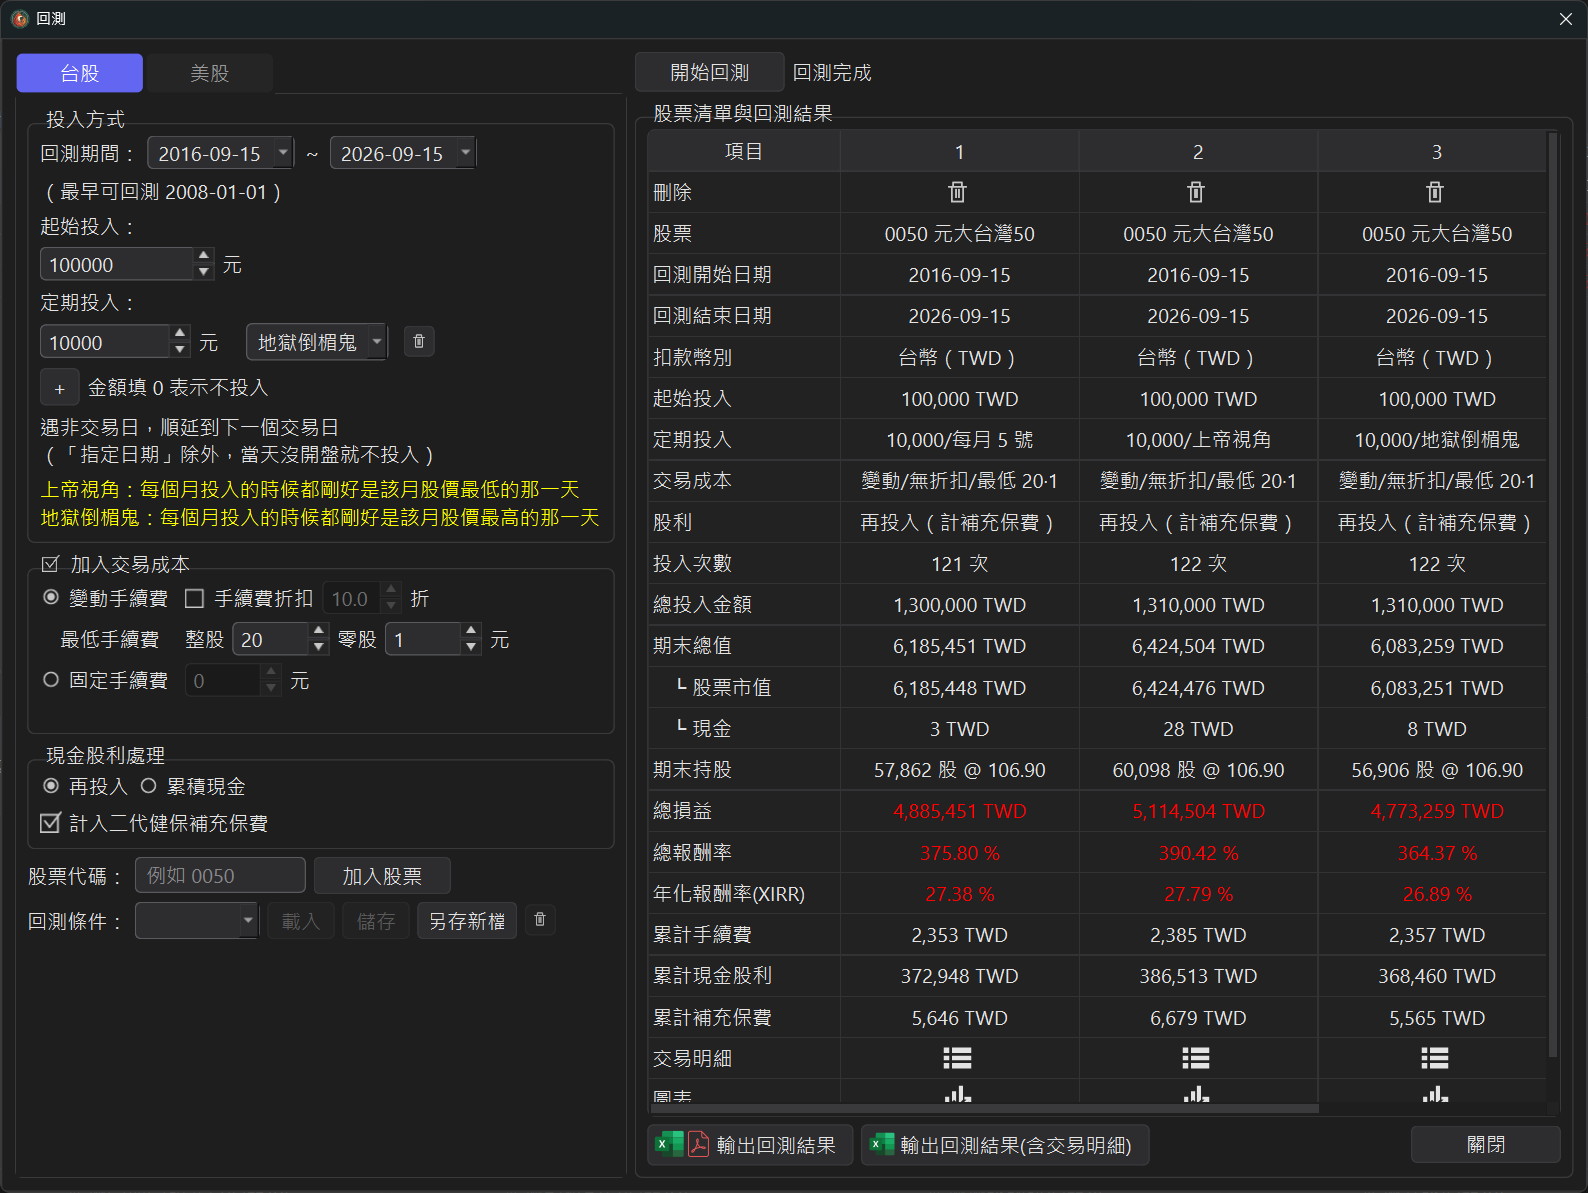Delete stock column 2 with its trash icon
Screen dimensions: 1588x1193
1196,192
